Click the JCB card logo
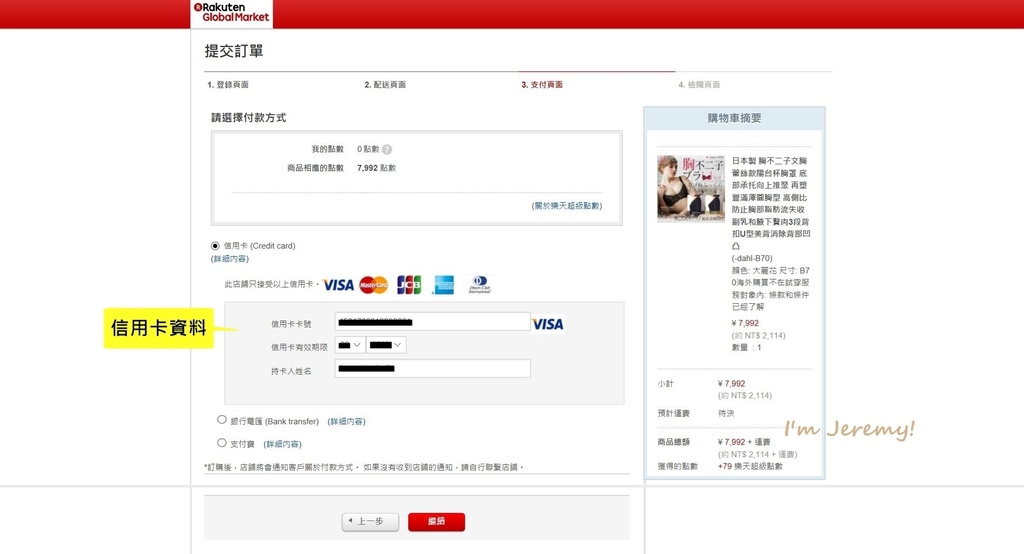 (x=408, y=285)
